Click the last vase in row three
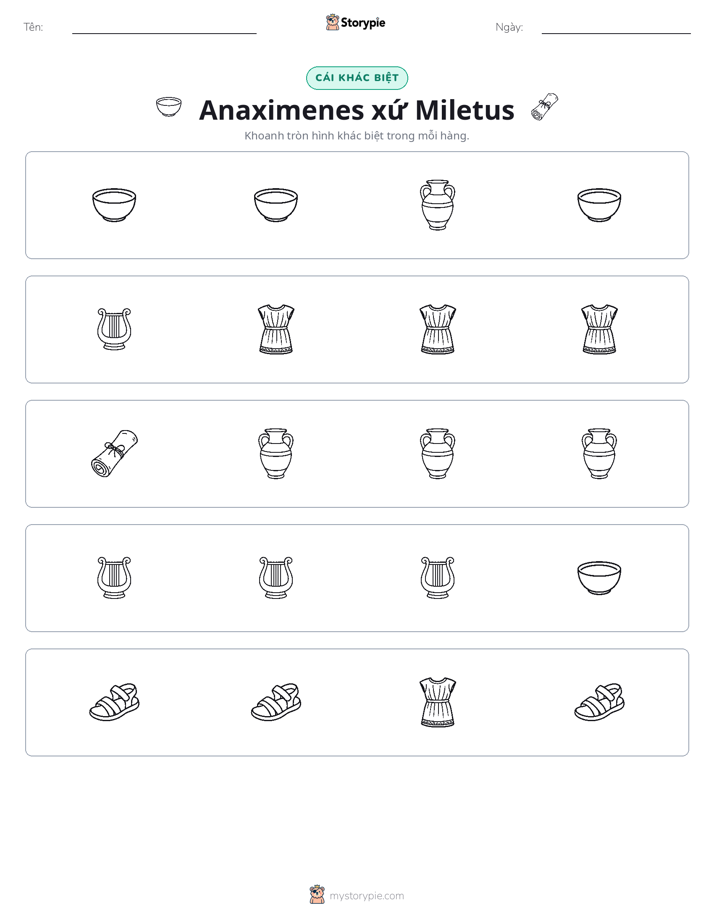 pos(599,453)
